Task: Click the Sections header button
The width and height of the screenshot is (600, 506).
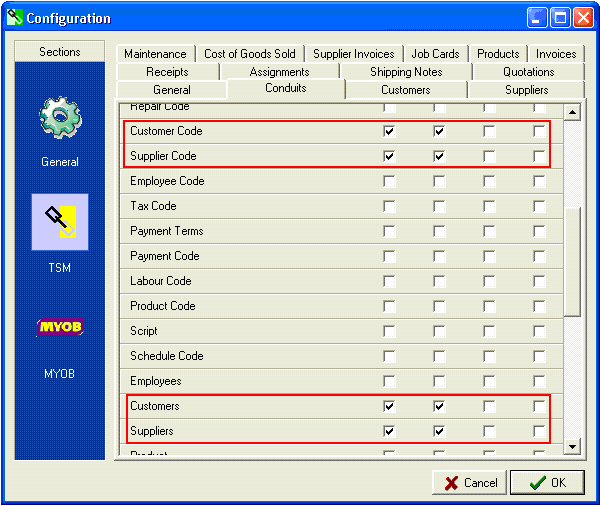Action: (x=60, y=52)
